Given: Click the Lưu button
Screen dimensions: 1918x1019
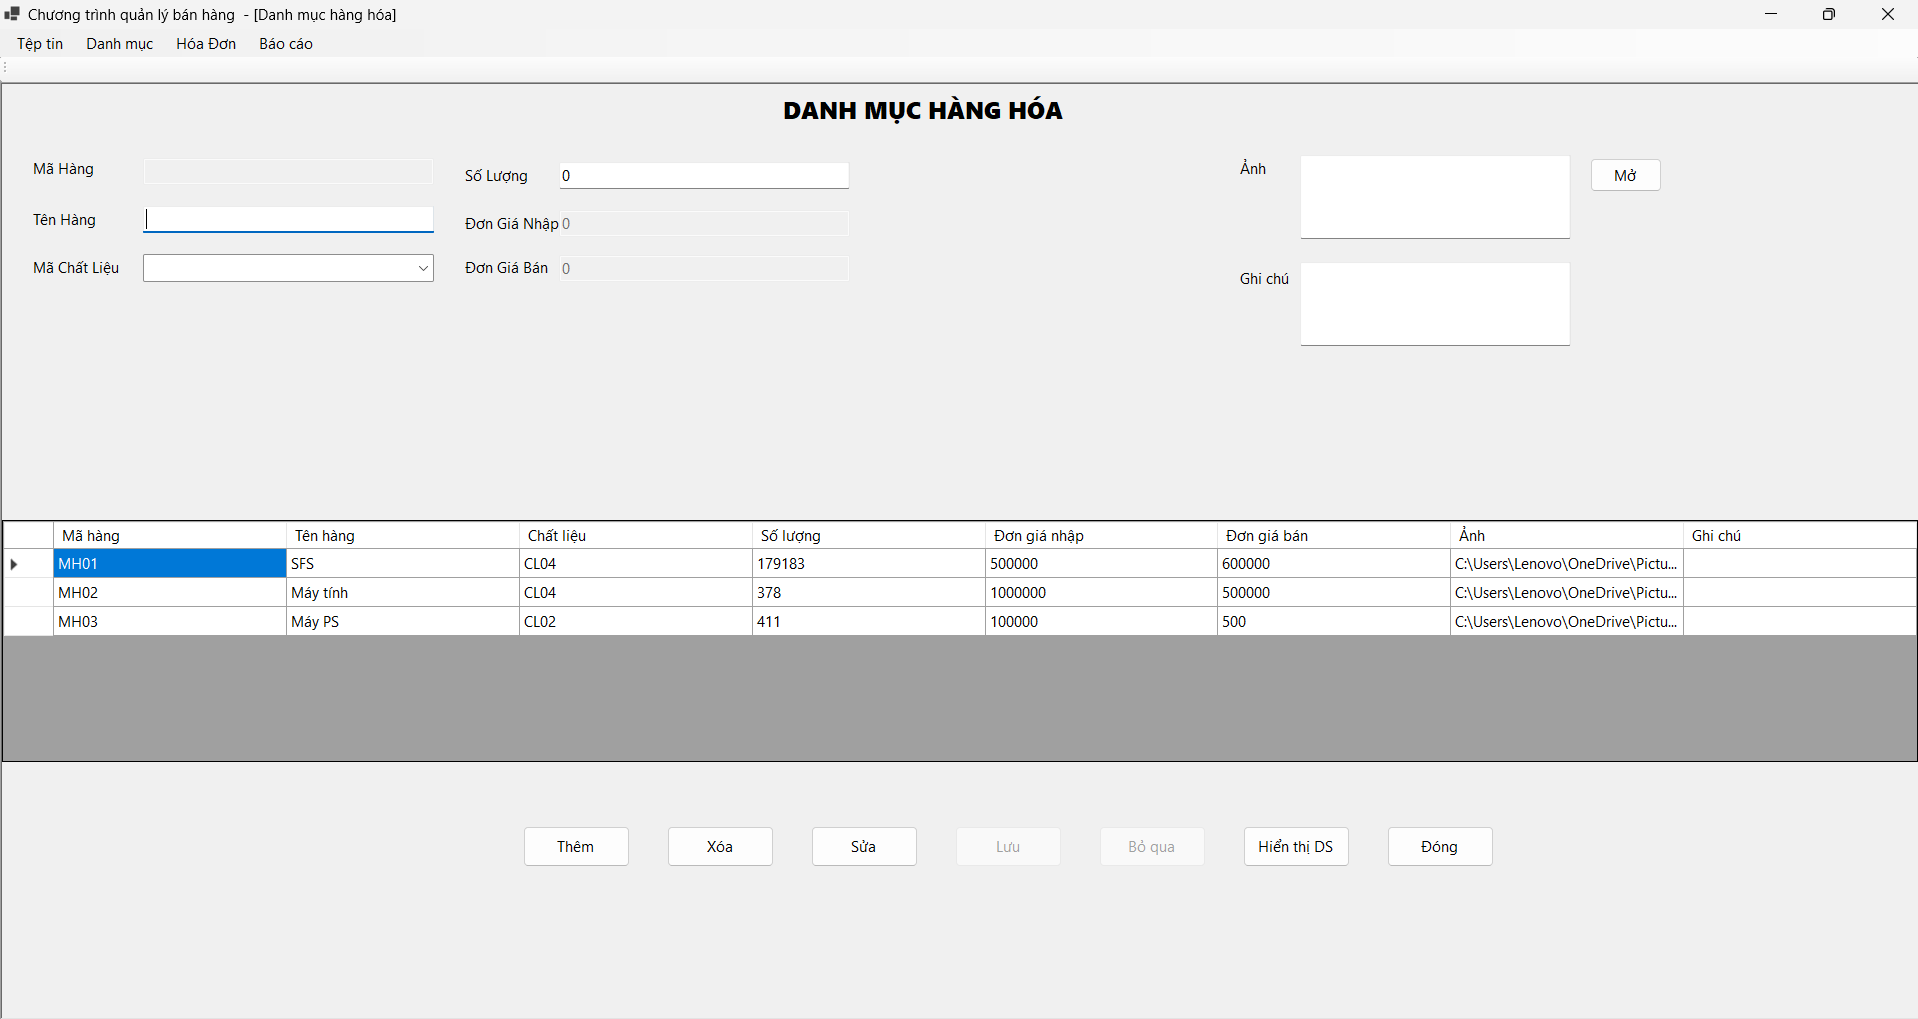Looking at the screenshot, I should [1007, 846].
